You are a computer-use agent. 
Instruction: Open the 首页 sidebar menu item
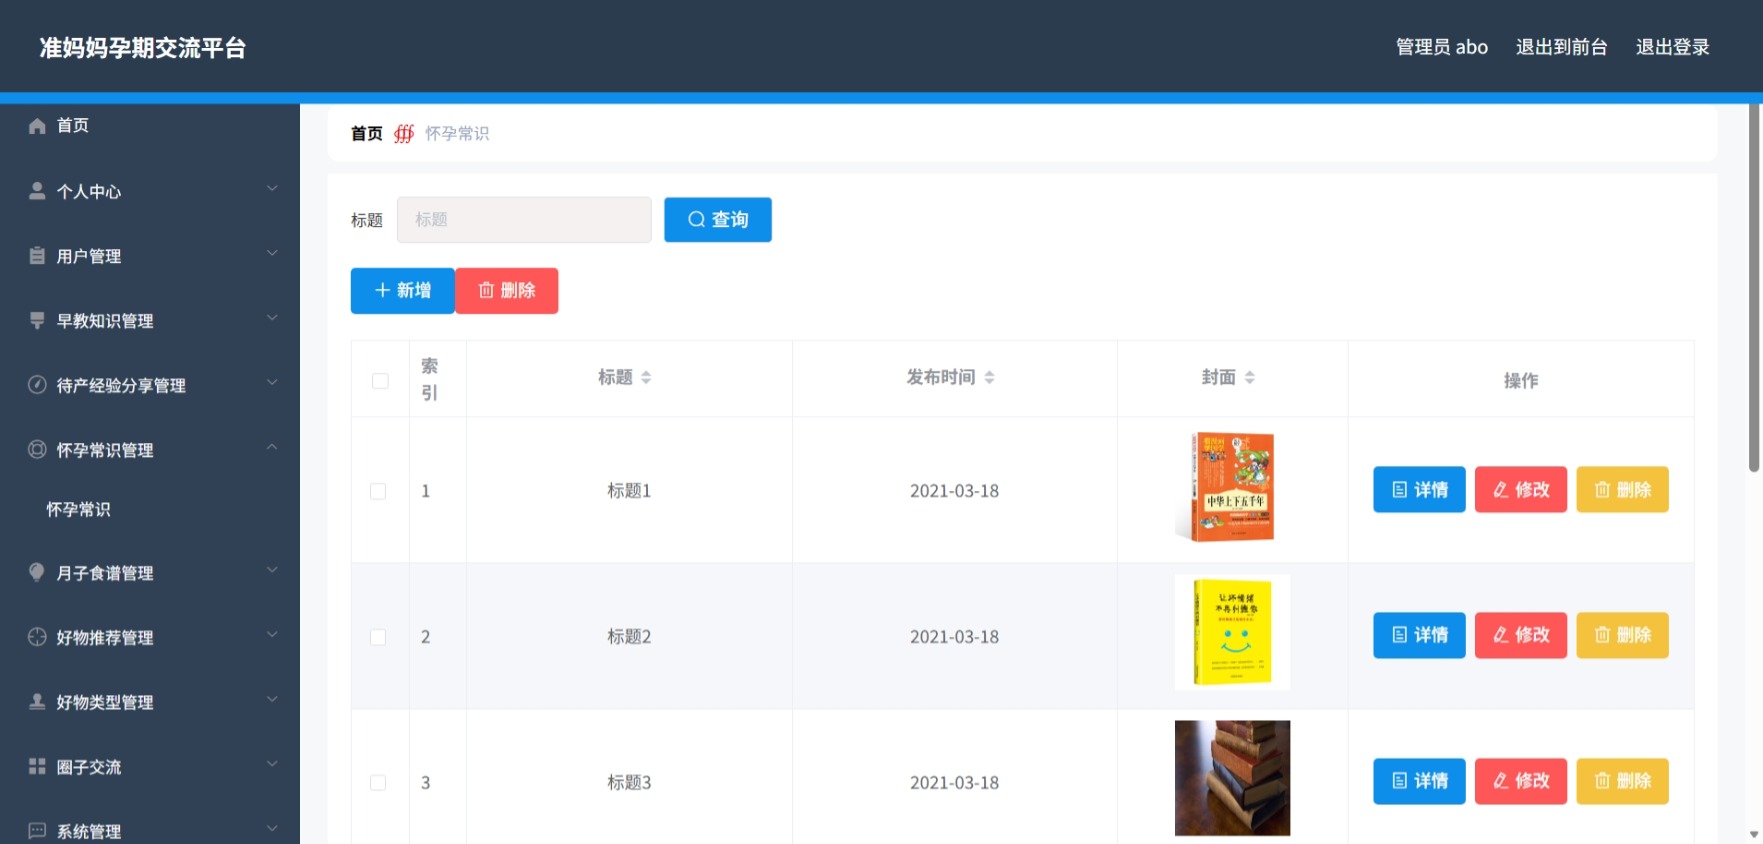150,126
